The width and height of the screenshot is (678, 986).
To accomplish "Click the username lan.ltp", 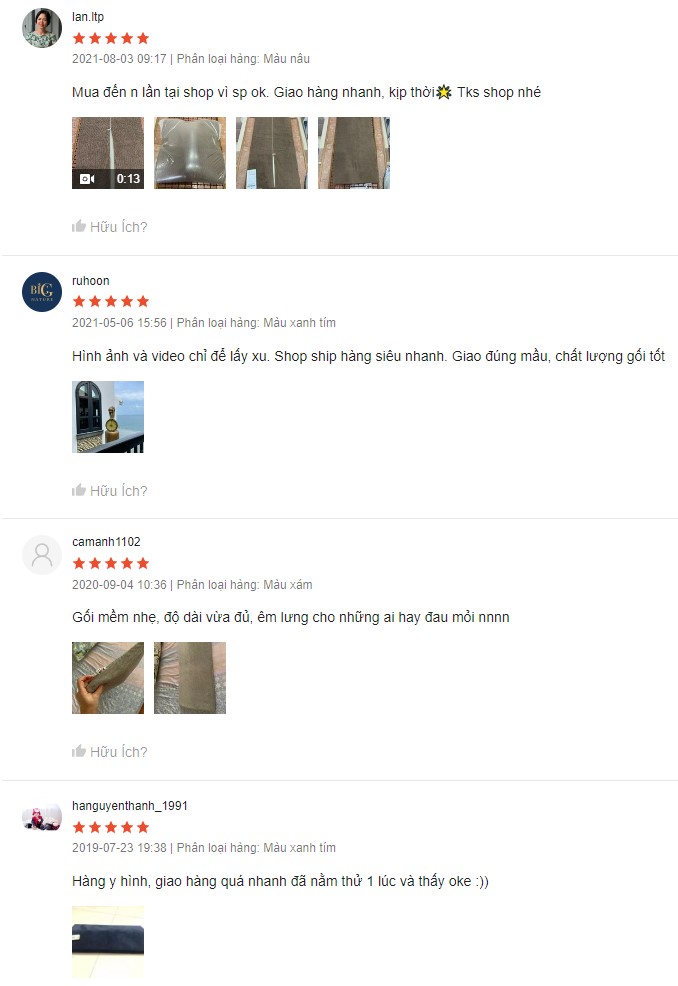I will pos(88,17).
